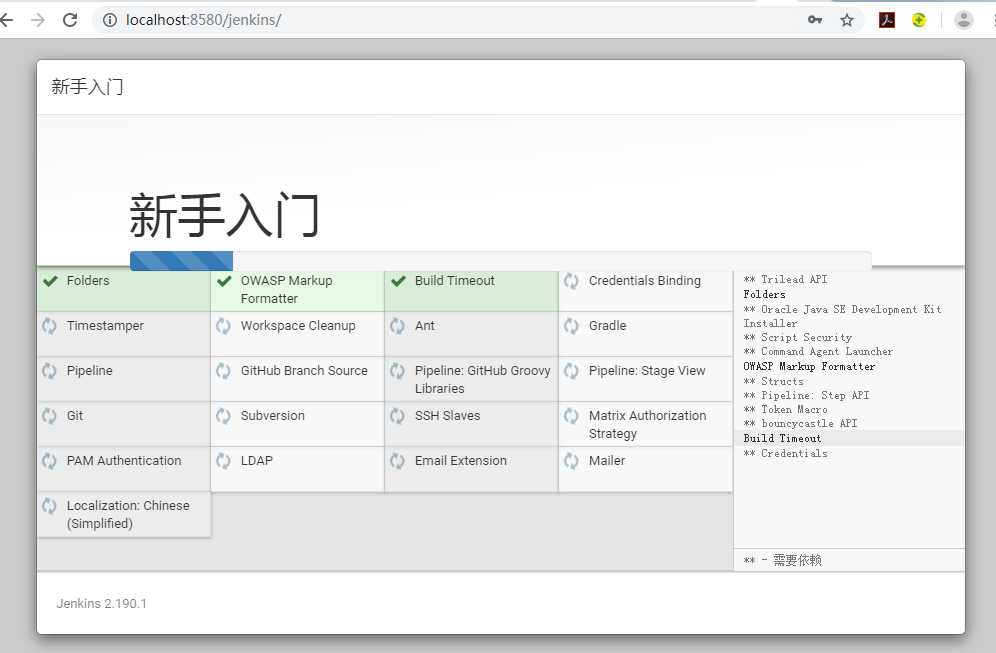Select the LDAP plugin label
This screenshot has width=996, height=653.
(257, 461)
